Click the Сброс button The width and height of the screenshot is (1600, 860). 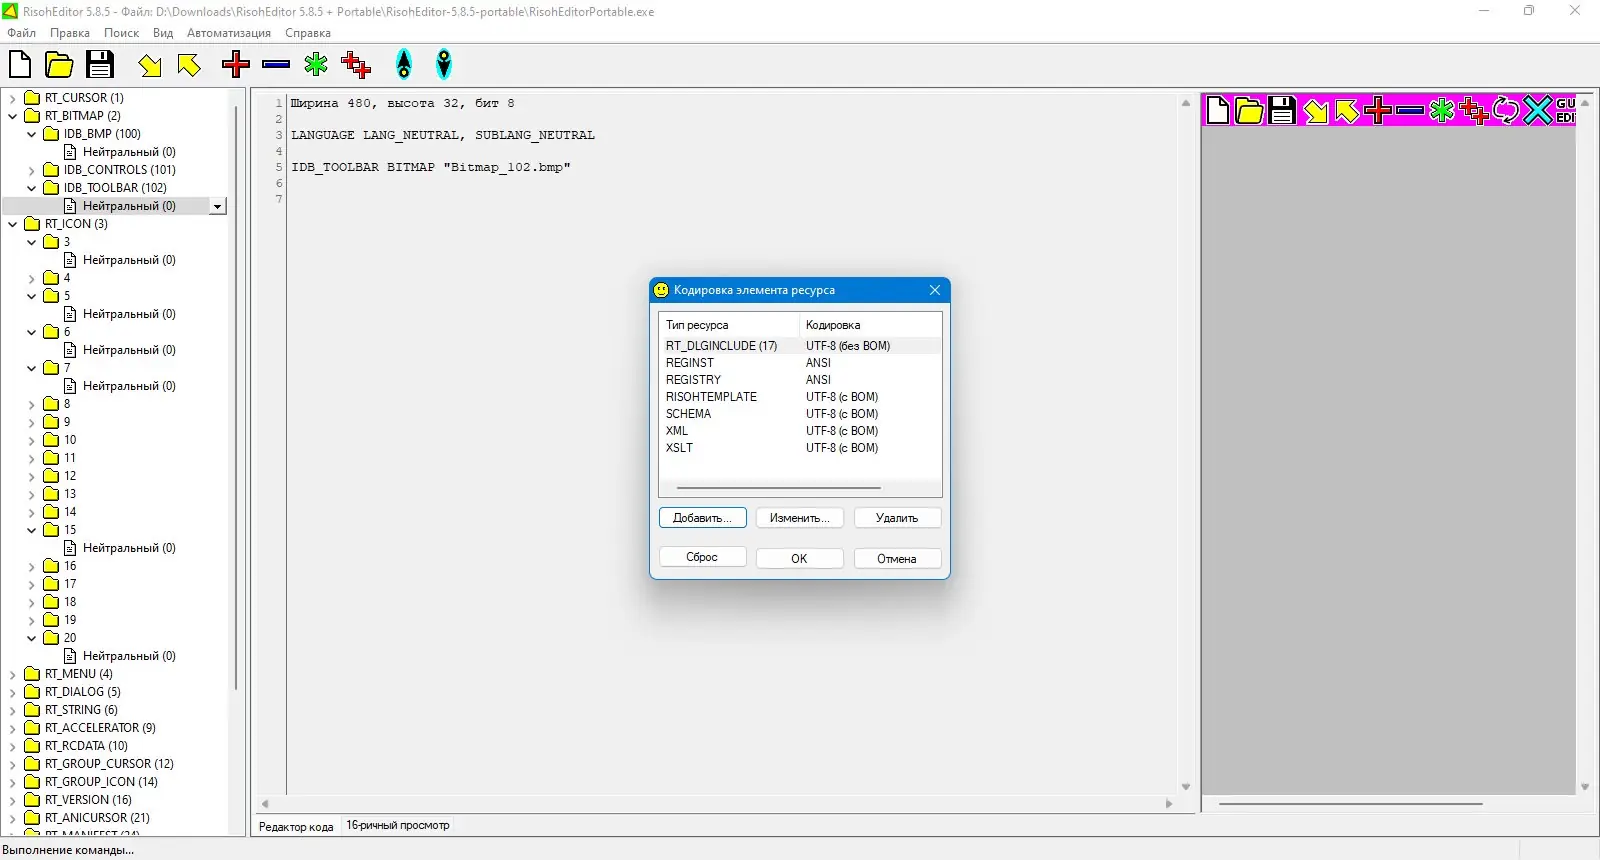click(x=703, y=557)
